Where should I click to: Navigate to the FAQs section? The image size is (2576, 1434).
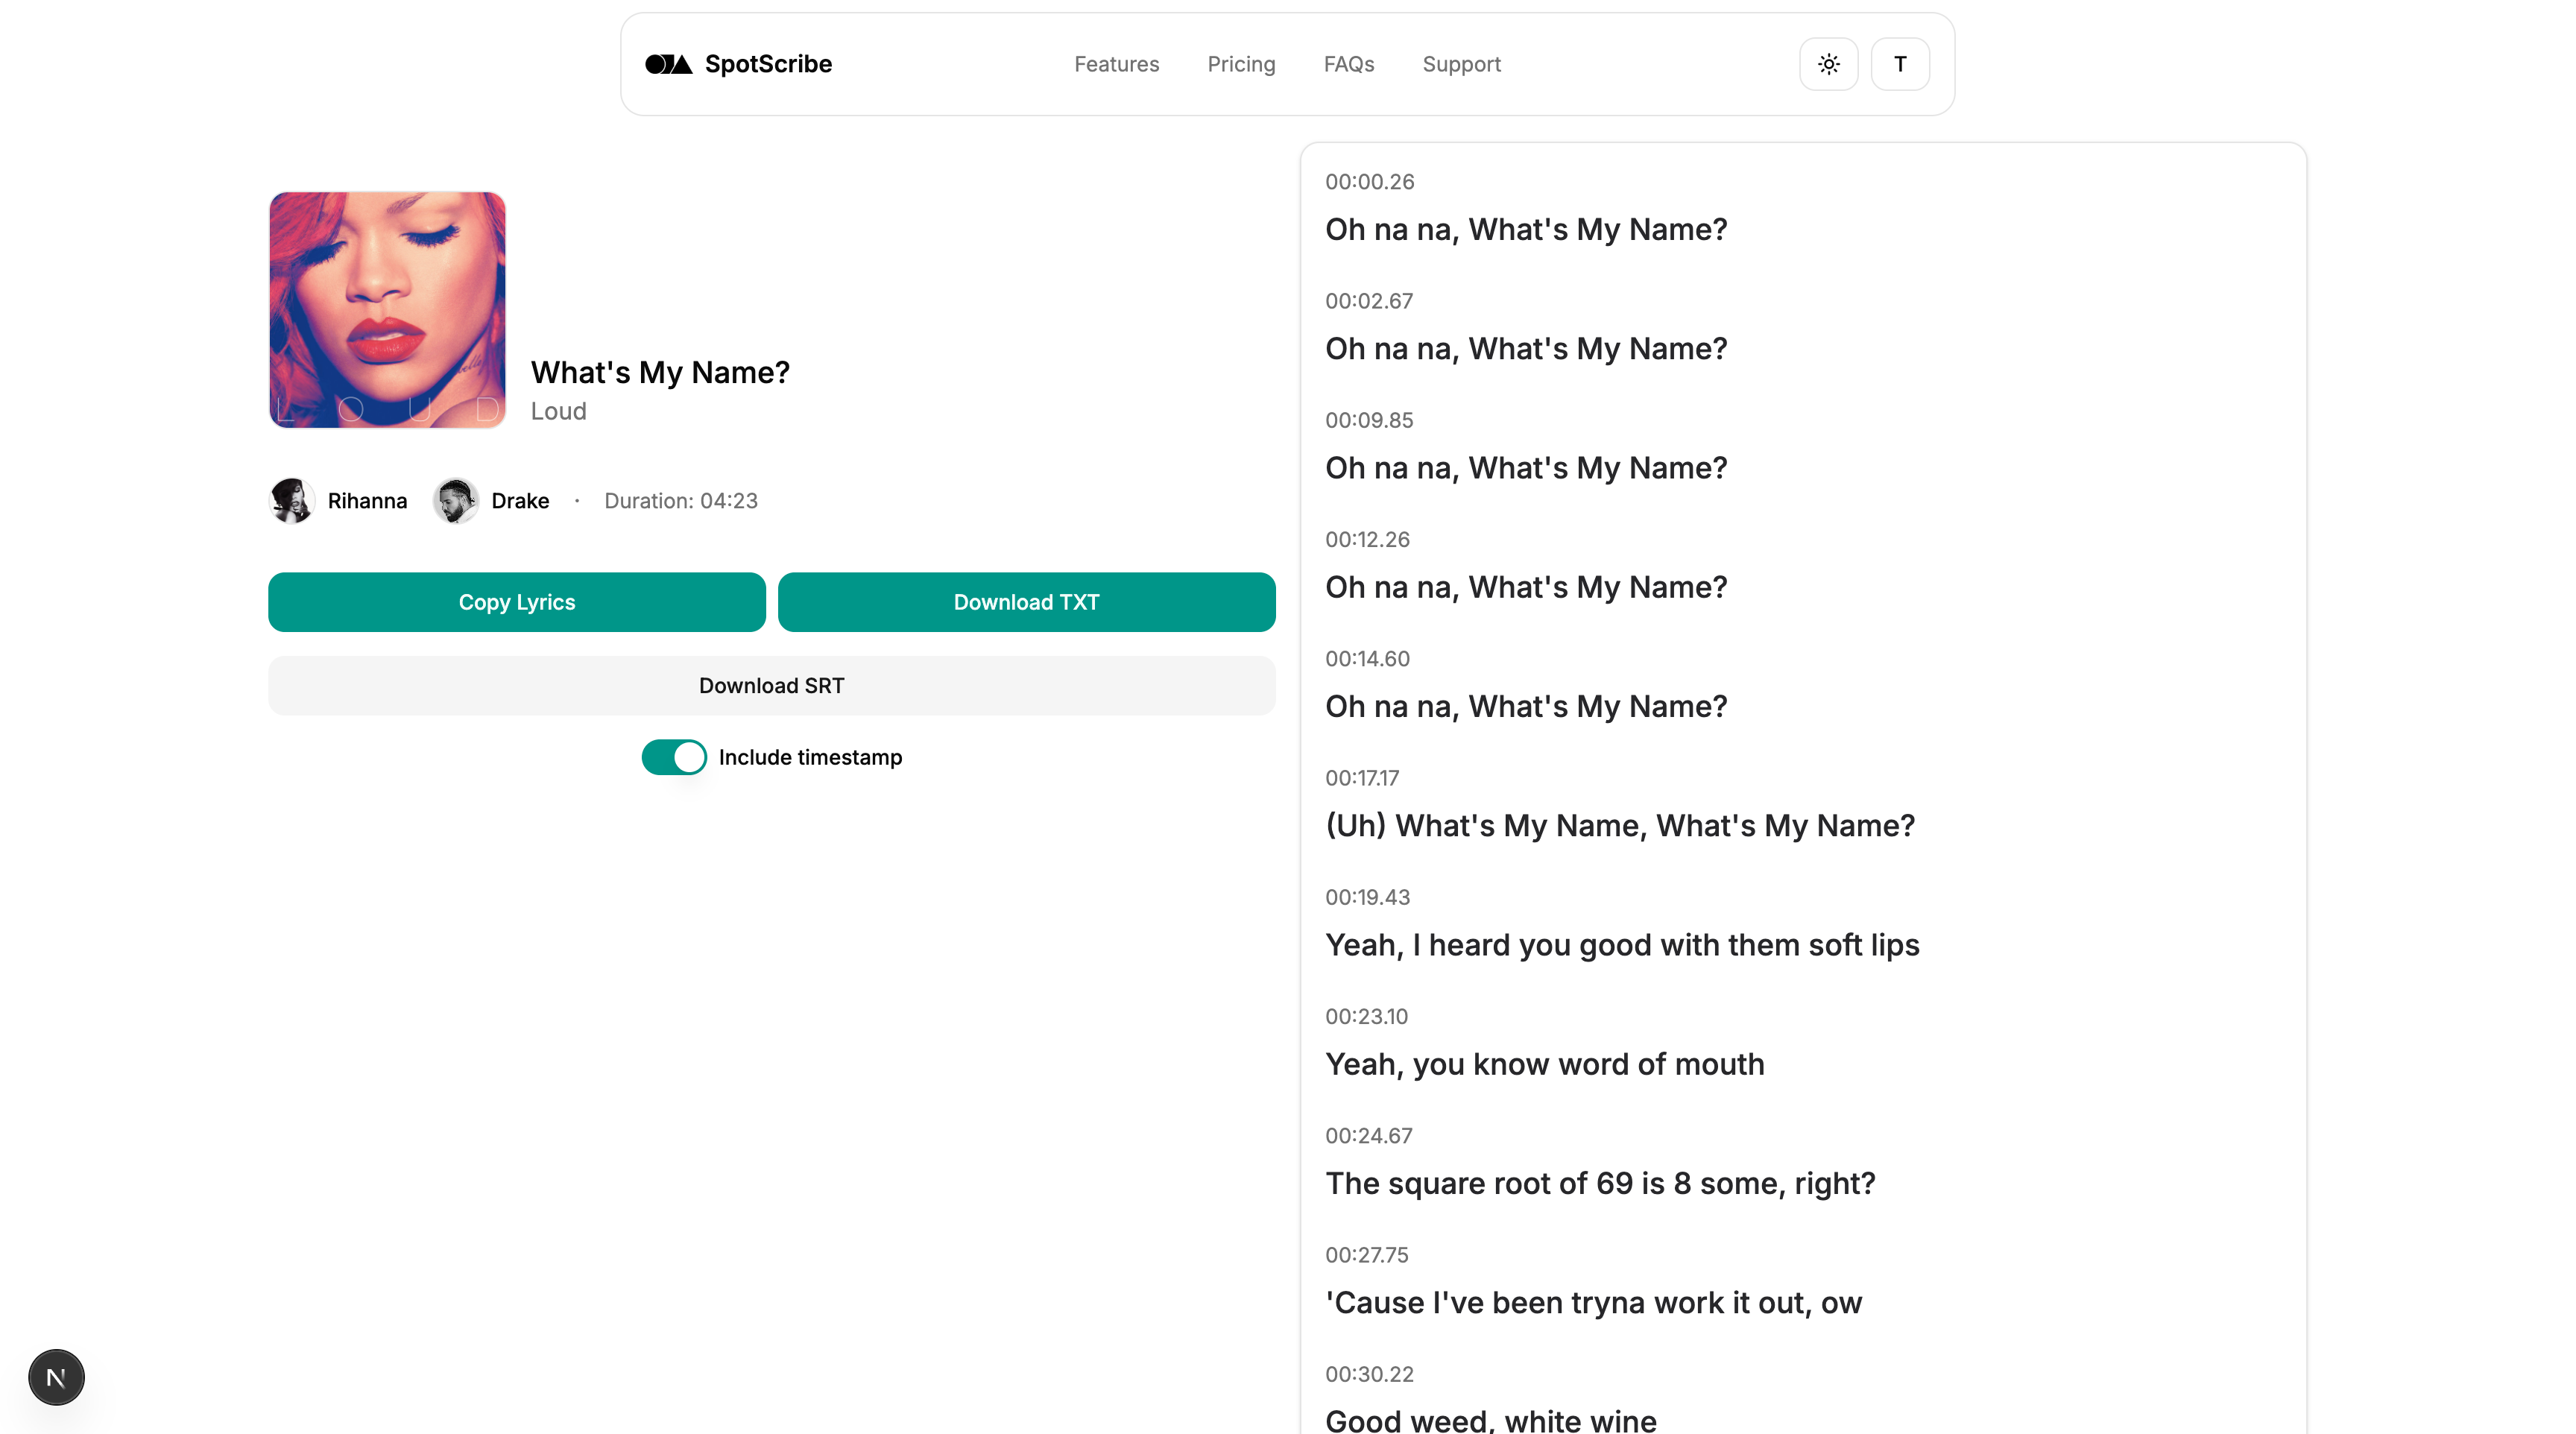click(x=1348, y=64)
